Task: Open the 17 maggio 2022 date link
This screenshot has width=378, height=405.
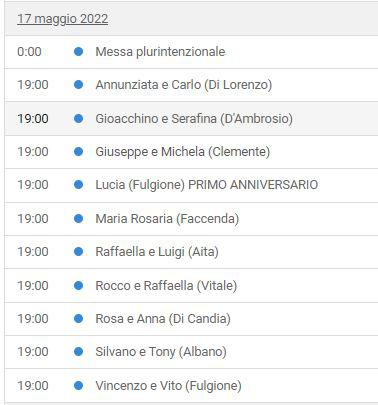Action: click(63, 19)
